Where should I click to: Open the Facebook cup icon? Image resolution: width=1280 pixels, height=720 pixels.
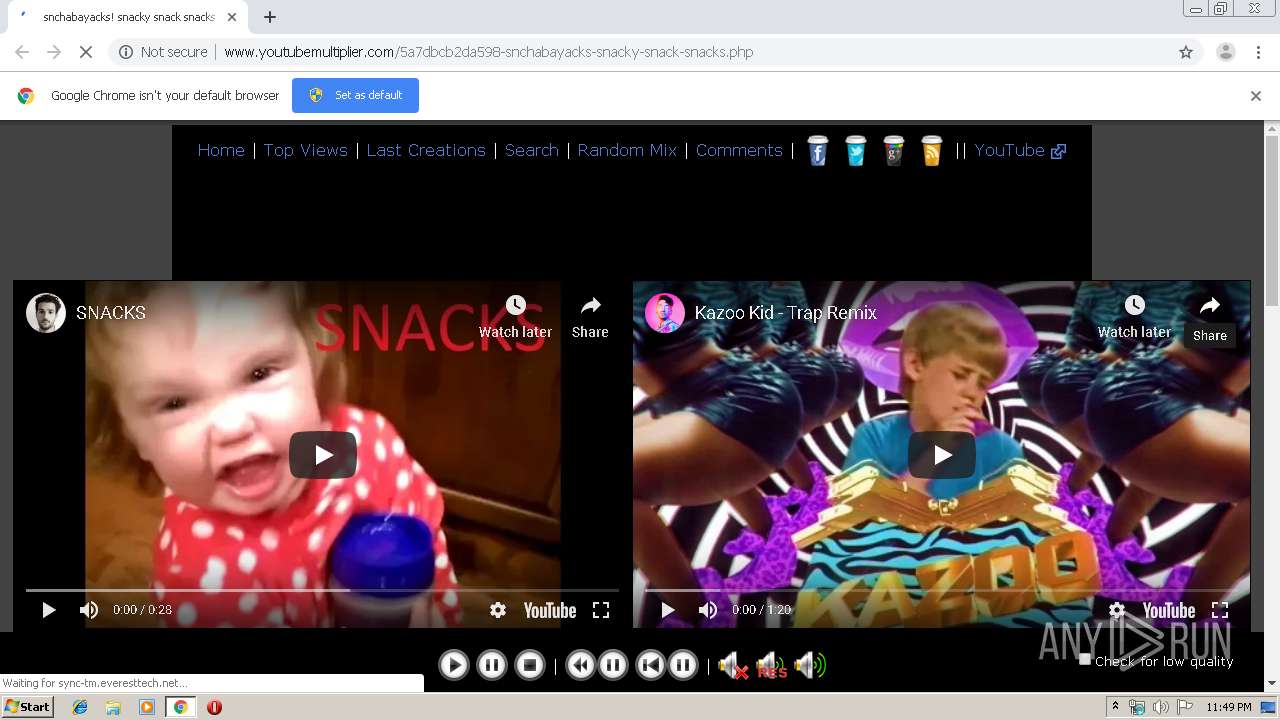[x=818, y=150]
